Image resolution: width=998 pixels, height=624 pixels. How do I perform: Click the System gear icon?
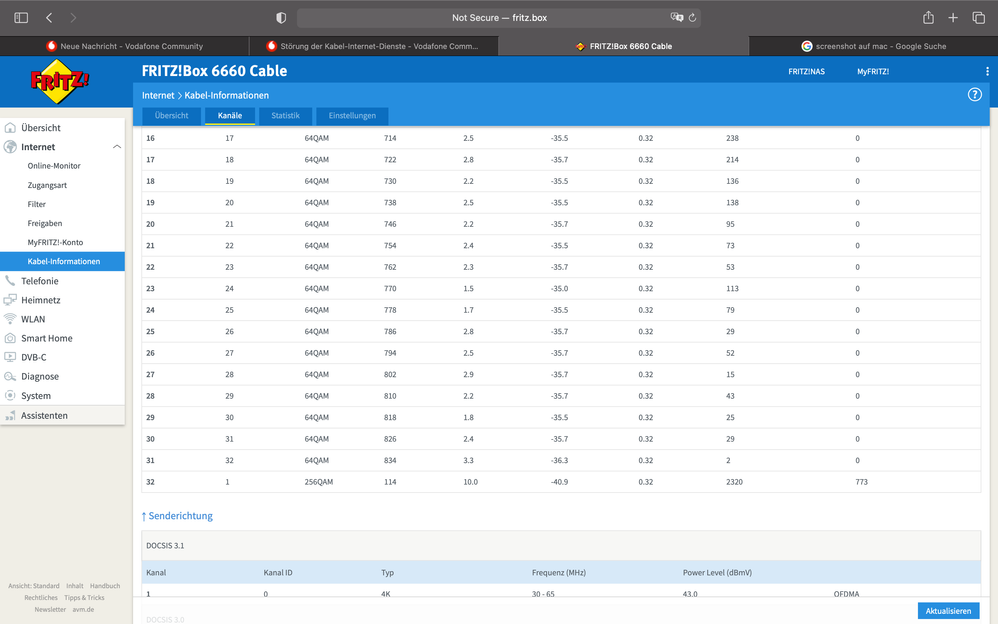pyautogui.click(x=10, y=395)
